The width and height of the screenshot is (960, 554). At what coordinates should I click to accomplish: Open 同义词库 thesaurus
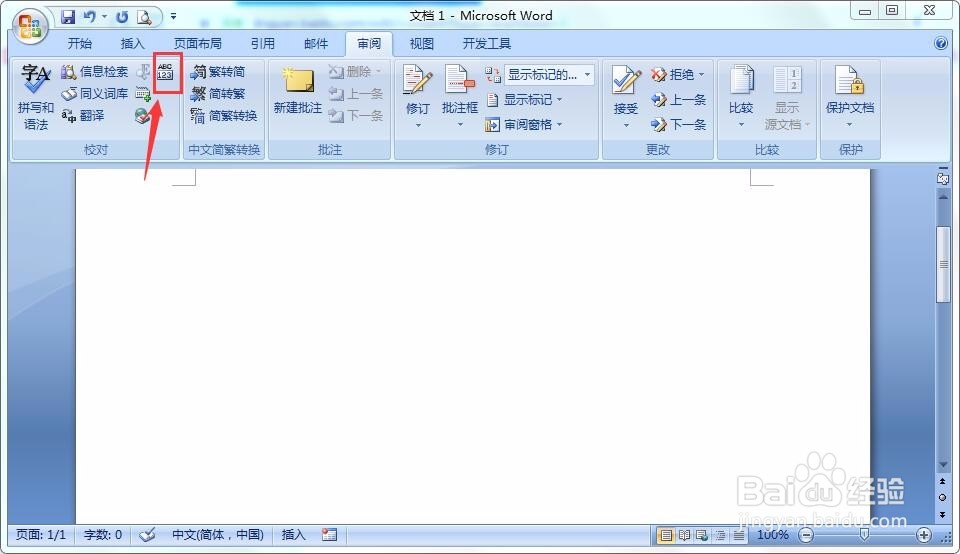(95, 94)
